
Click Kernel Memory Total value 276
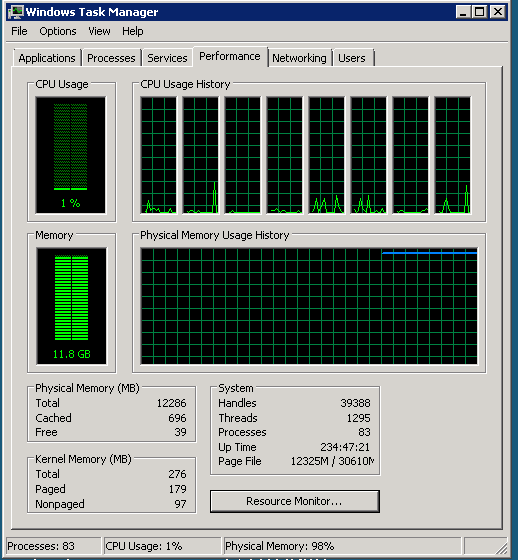click(177, 474)
